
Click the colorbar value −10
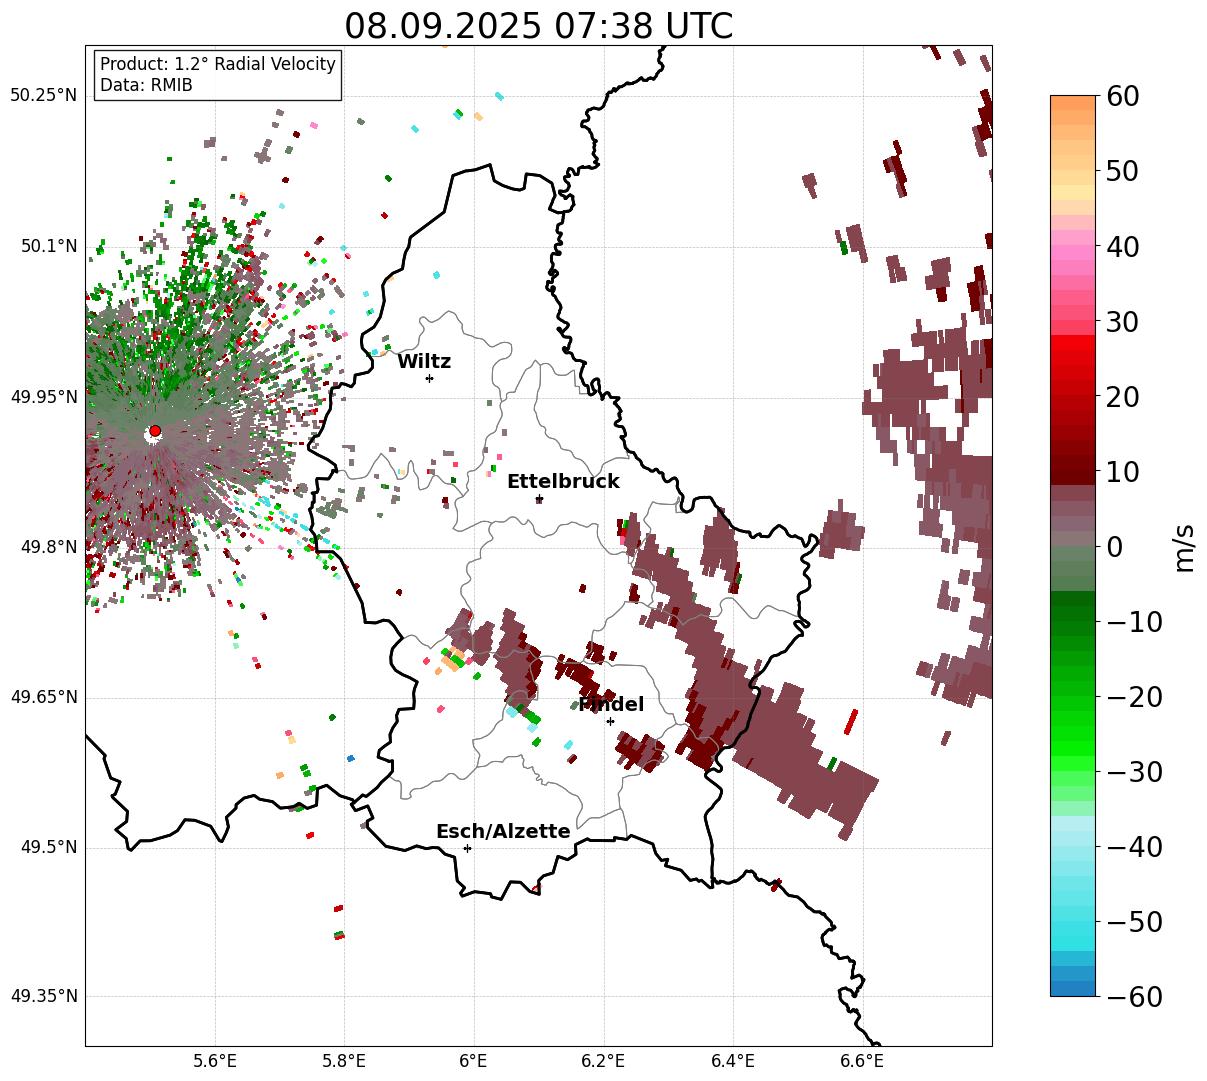coord(1133,622)
